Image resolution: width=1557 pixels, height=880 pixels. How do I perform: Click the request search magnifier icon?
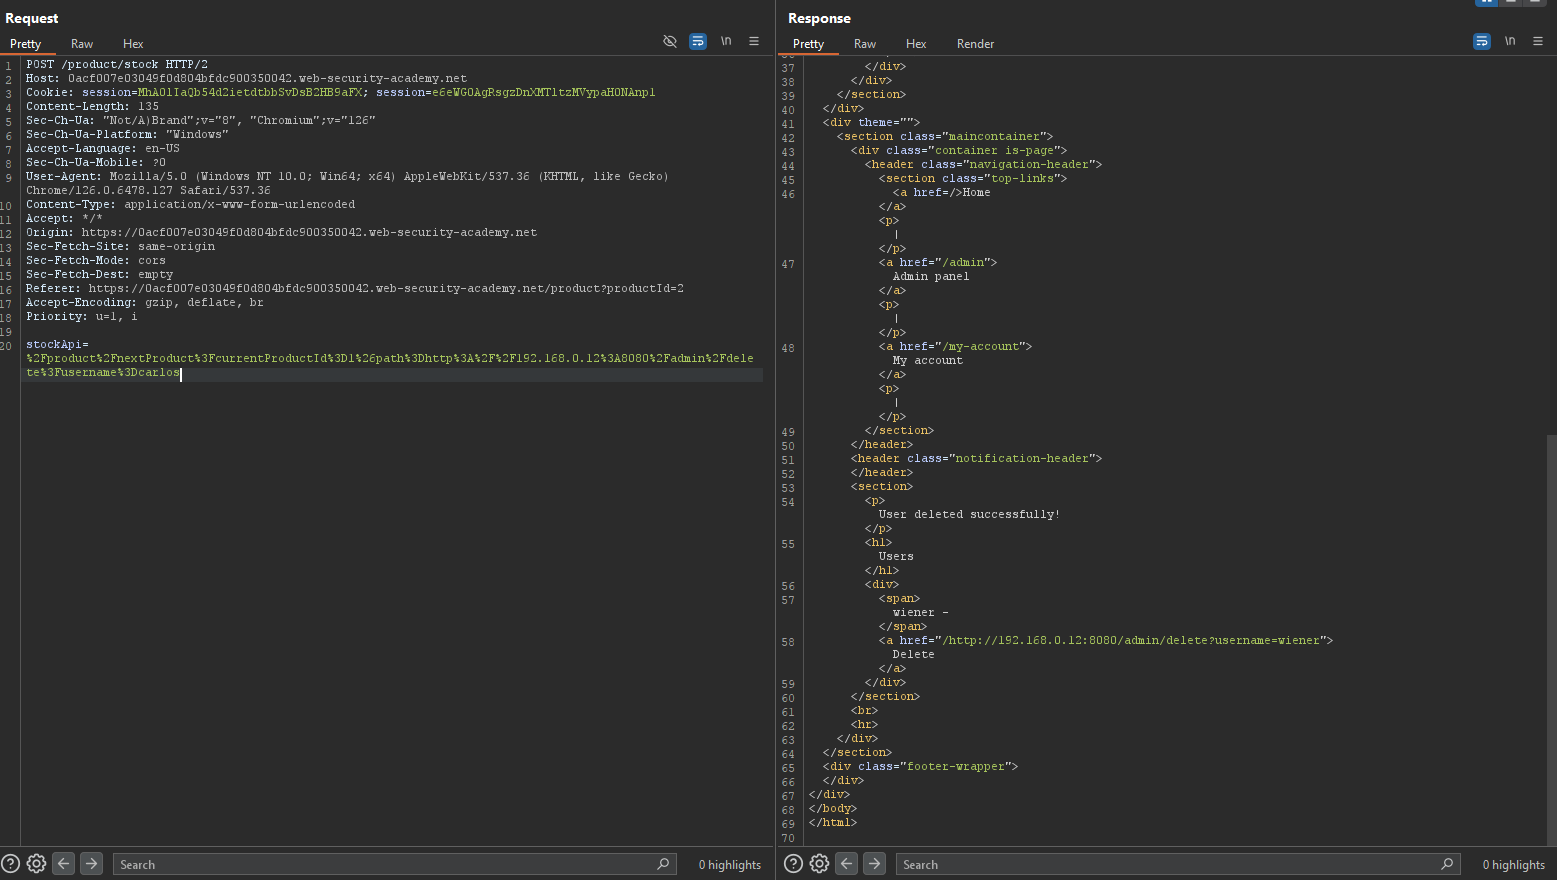pos(663,864)
